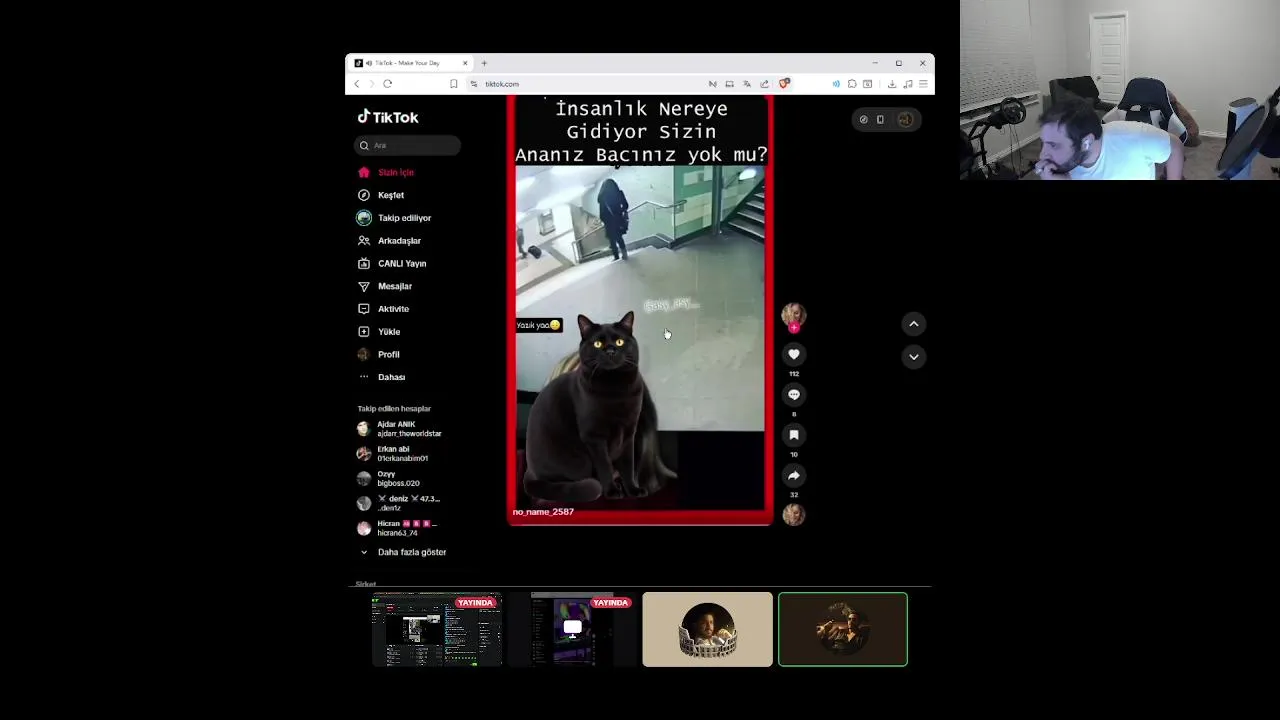Focus the TikTok Ara search field

(x=408, y=145)
